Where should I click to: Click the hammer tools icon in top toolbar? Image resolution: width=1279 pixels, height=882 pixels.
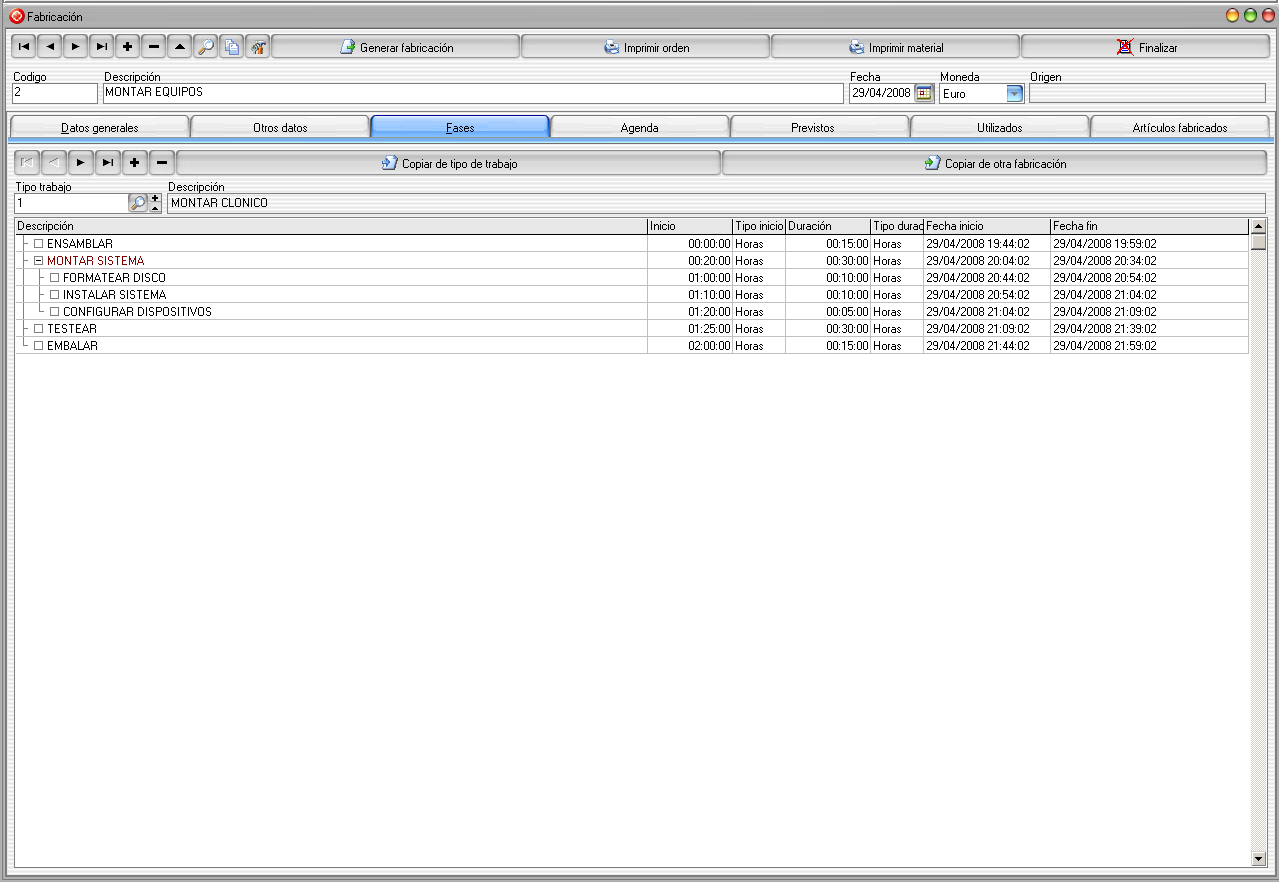[258, 47]
